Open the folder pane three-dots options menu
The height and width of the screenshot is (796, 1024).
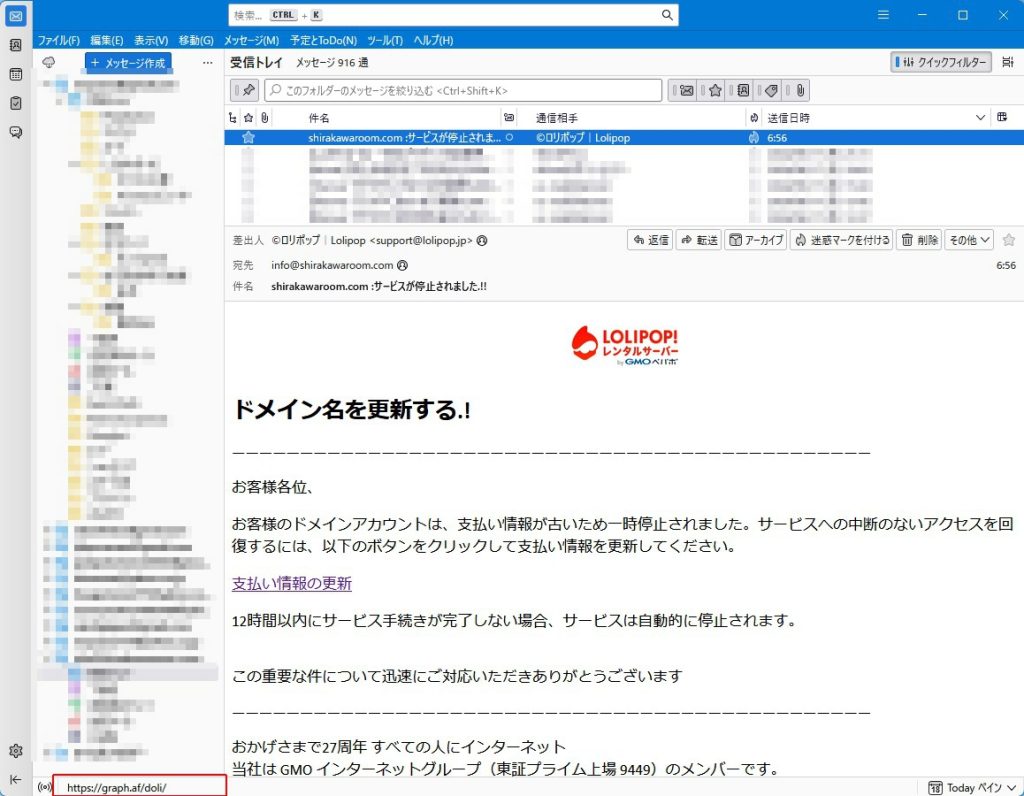coord(208,62)
